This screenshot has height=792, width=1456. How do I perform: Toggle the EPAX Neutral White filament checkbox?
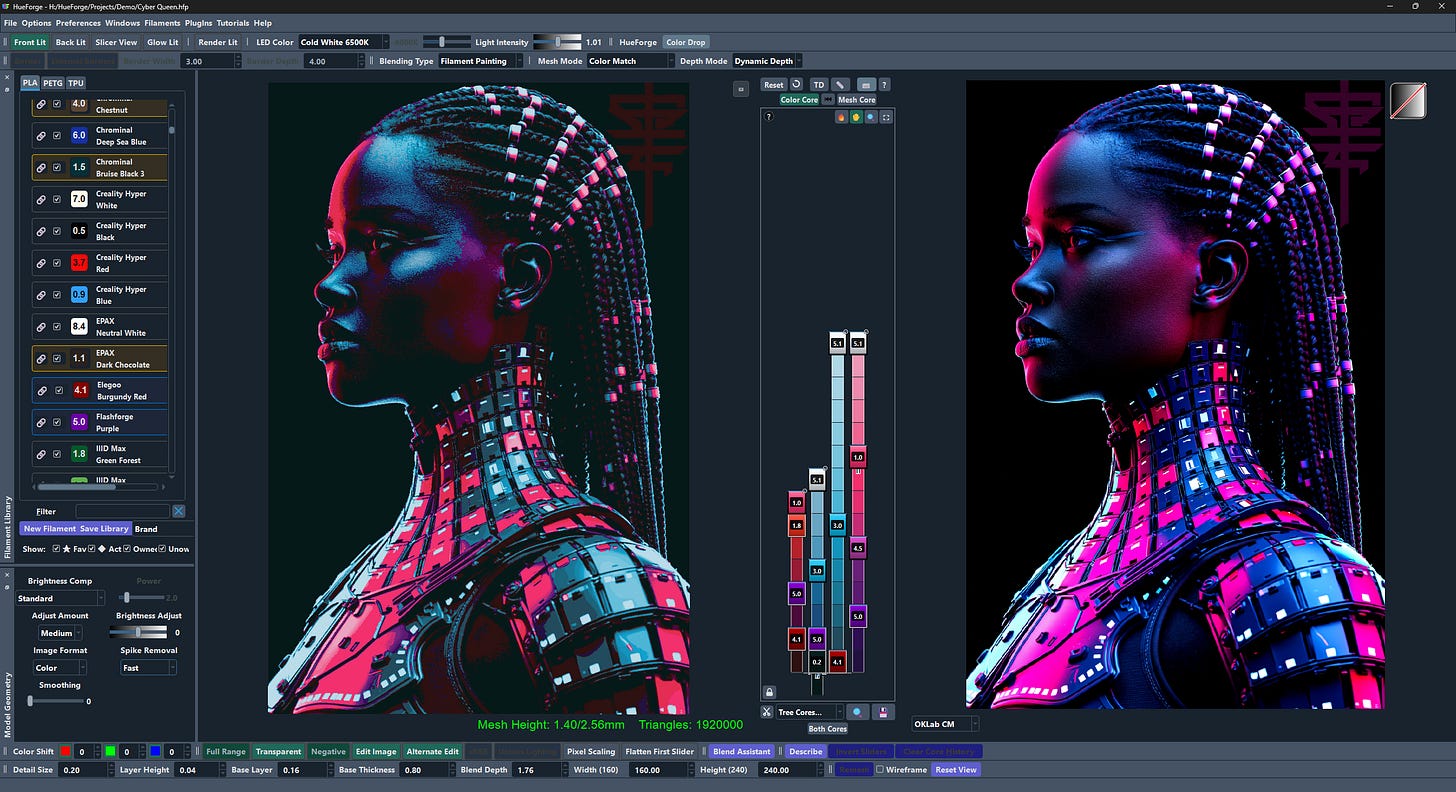[x=57, y=326]
